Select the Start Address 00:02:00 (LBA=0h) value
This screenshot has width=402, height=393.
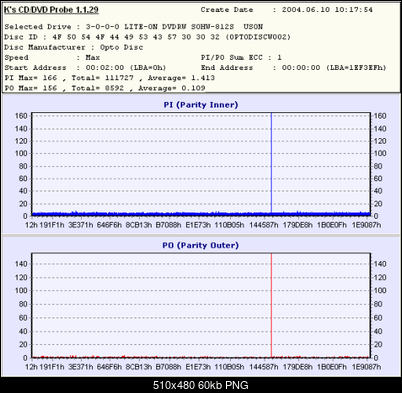coord(126,68)
